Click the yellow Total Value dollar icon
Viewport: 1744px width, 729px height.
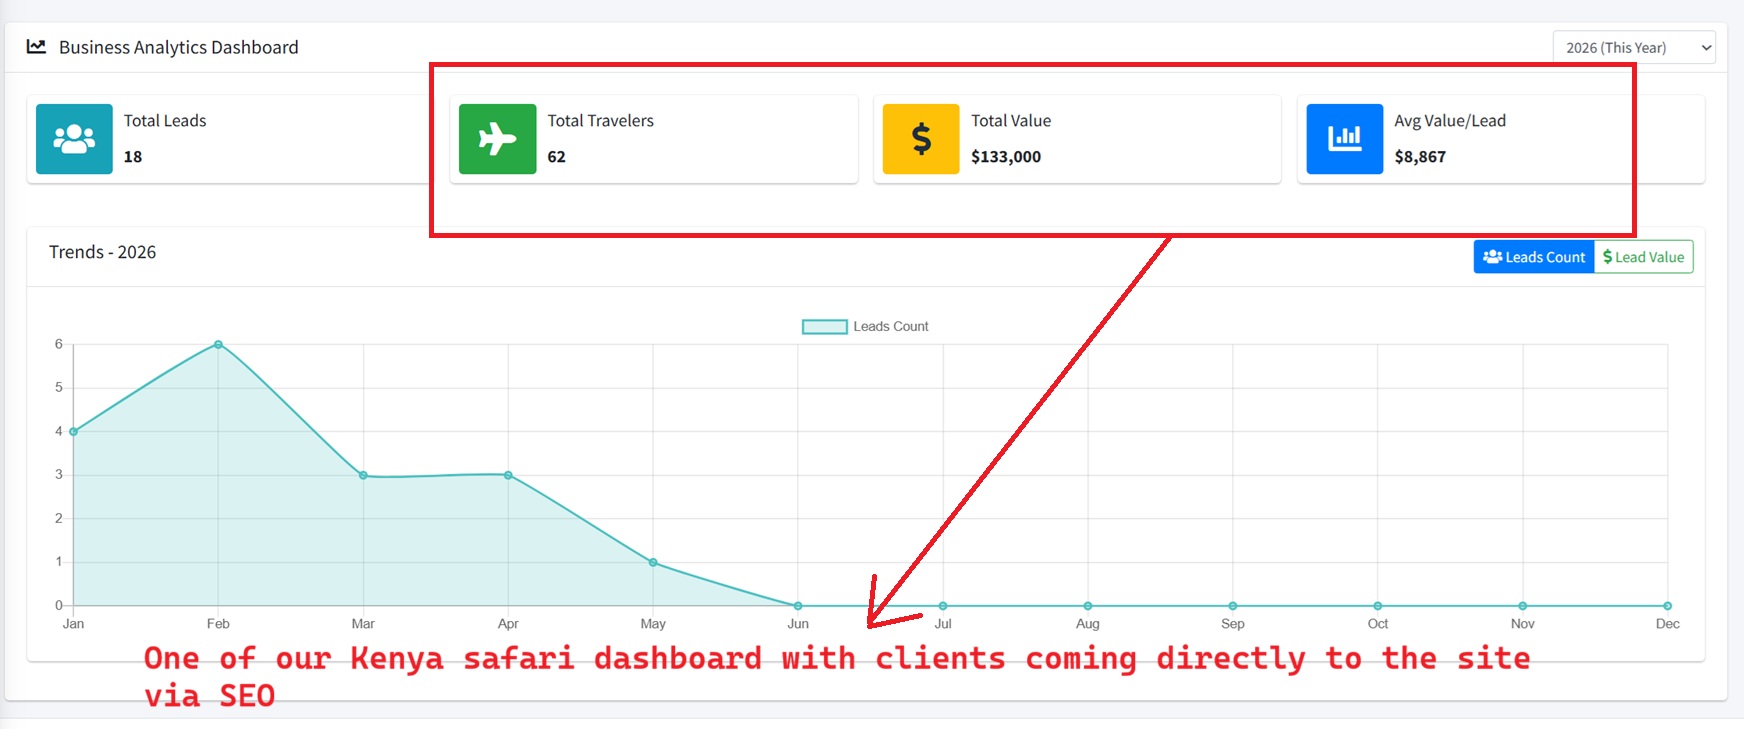pyautogui.click(x=921, y=139)
